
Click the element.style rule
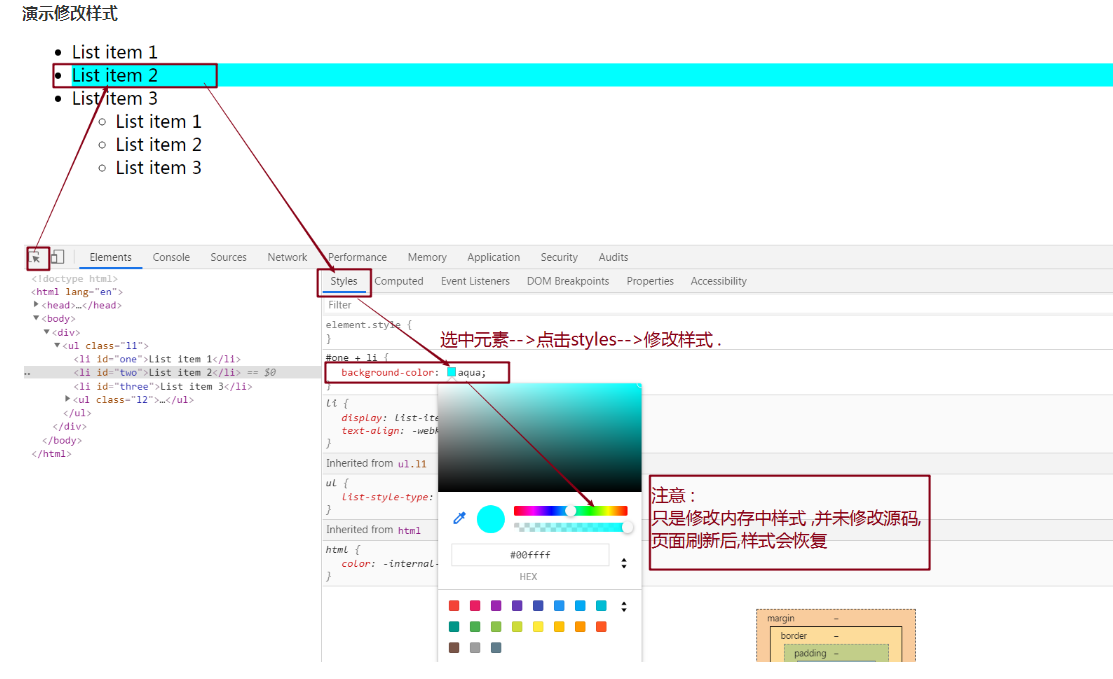(x=368, y=325)
